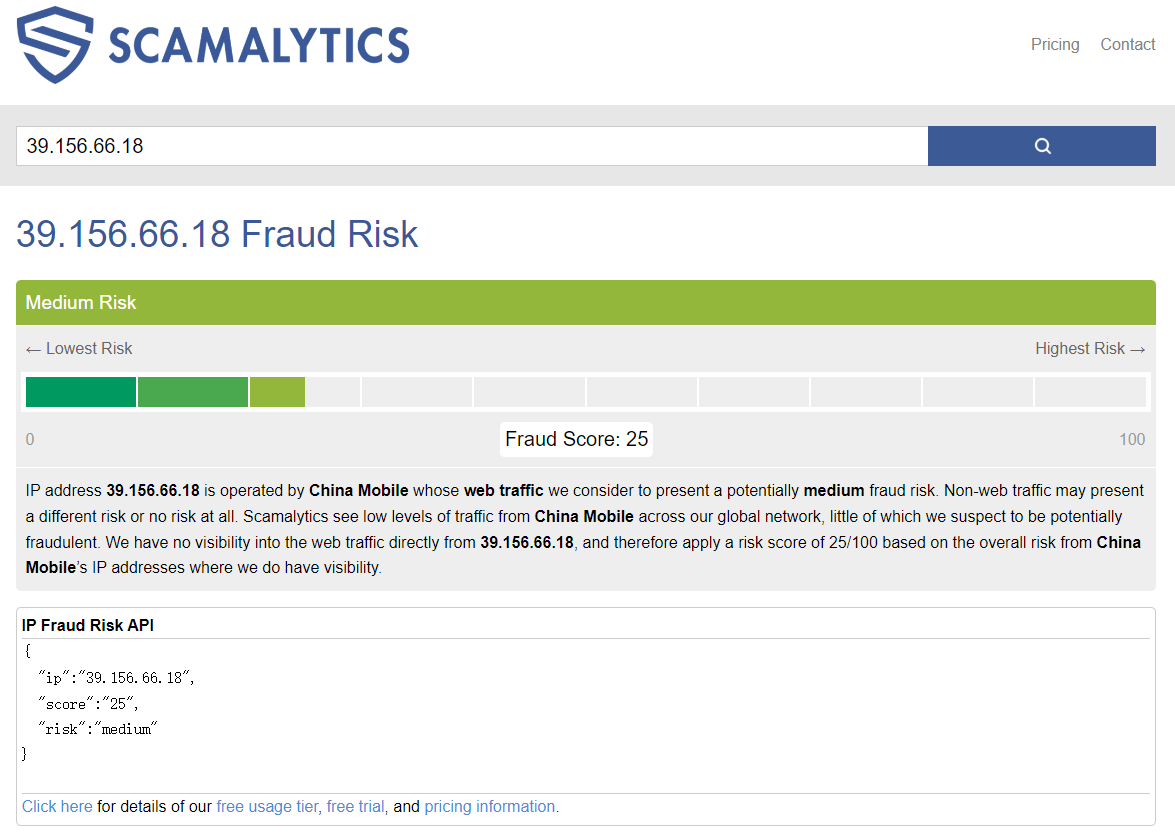Open the Pricing page

pyautogui.click(x=1055, y=44)
